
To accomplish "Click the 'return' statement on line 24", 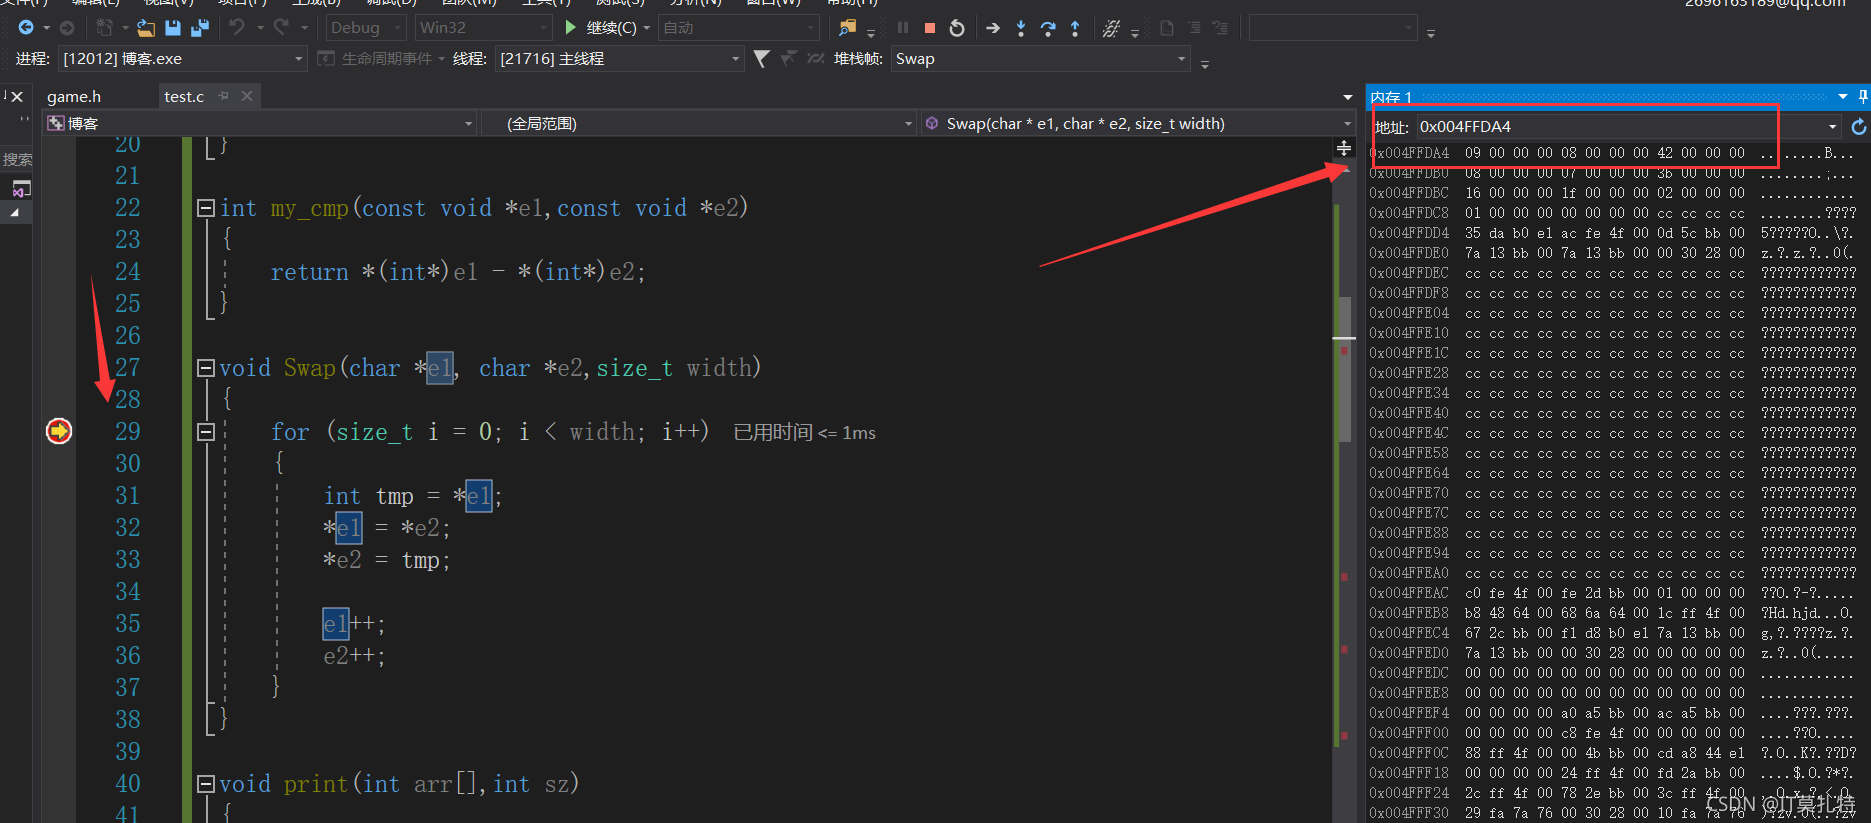I will click(310, 272).
